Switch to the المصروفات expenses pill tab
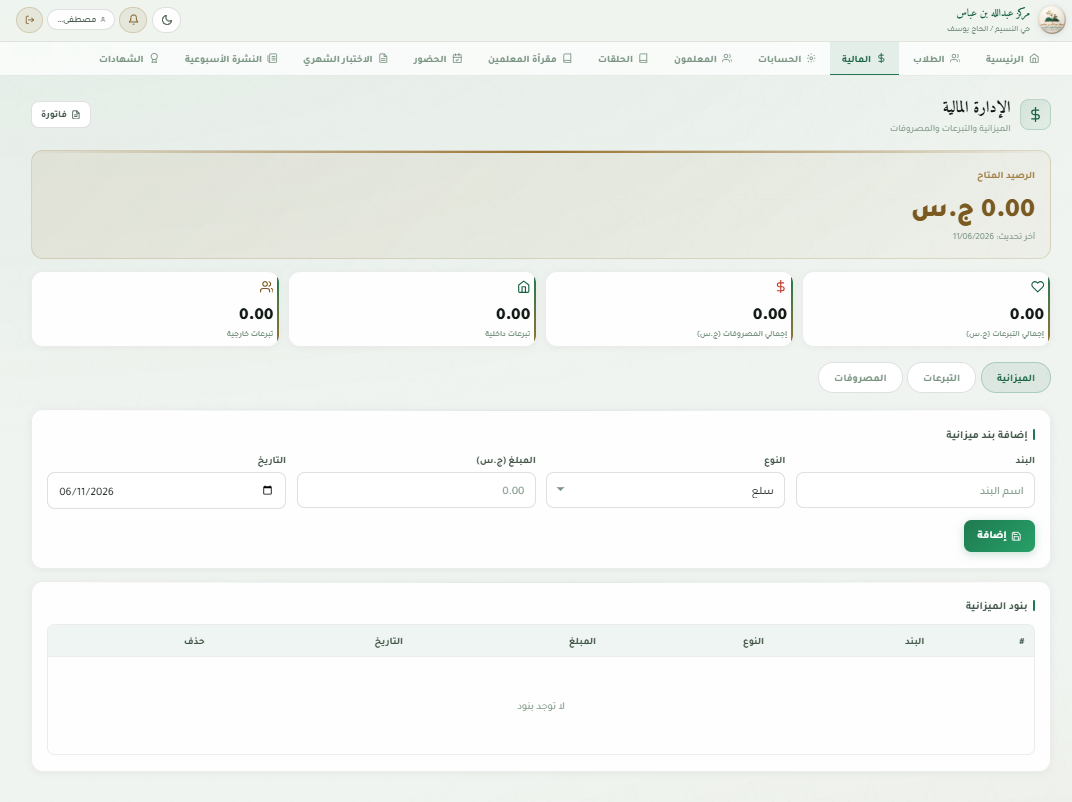 click(x=860, y=378)
